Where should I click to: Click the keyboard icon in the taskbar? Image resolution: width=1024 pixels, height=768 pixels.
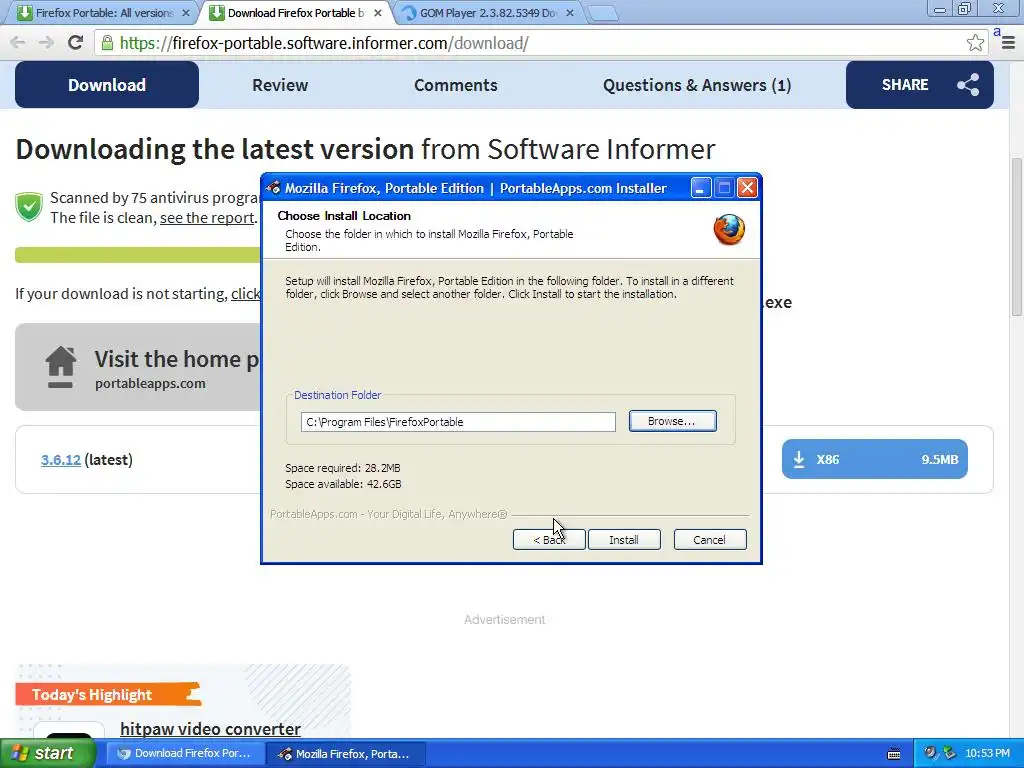(x=894, y=754)
